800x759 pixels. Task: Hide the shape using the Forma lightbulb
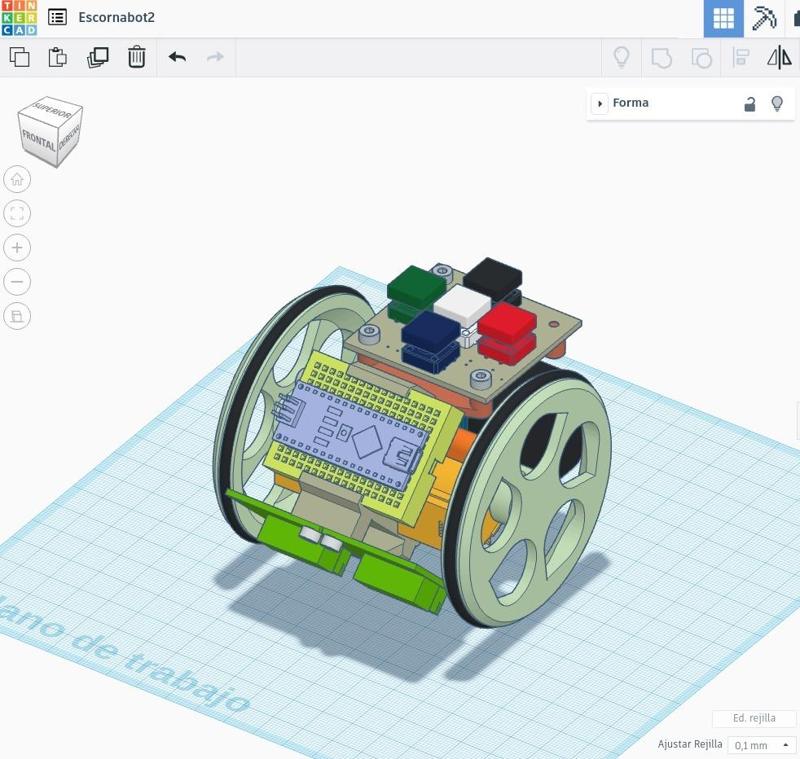pyautogui.click(x=777, y=104)
